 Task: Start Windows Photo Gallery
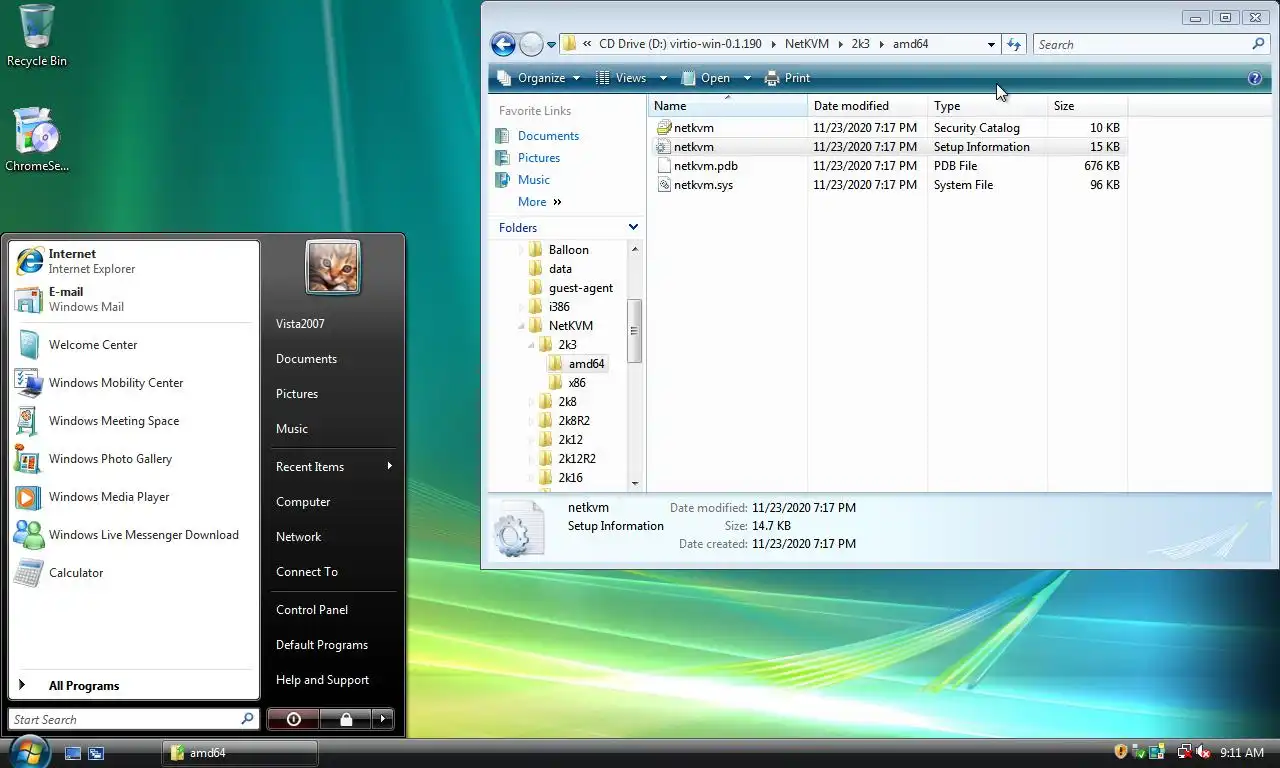[134, 459]
